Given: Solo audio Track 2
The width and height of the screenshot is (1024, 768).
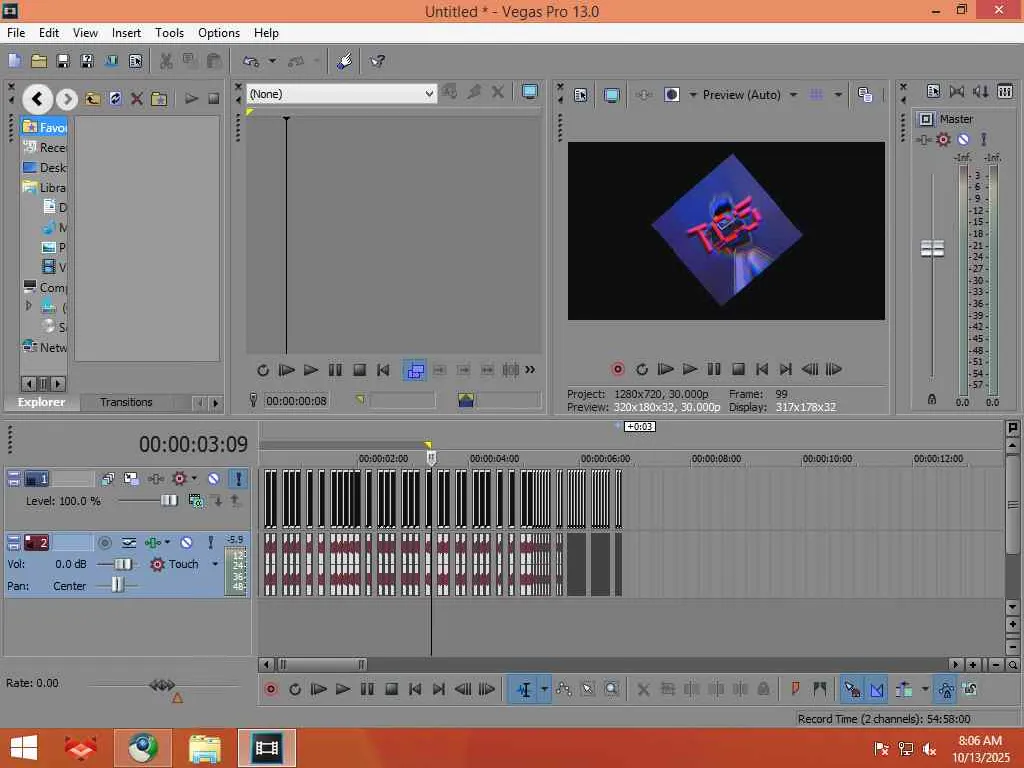Looking at the screenshot, I should (x=210, y=543).
